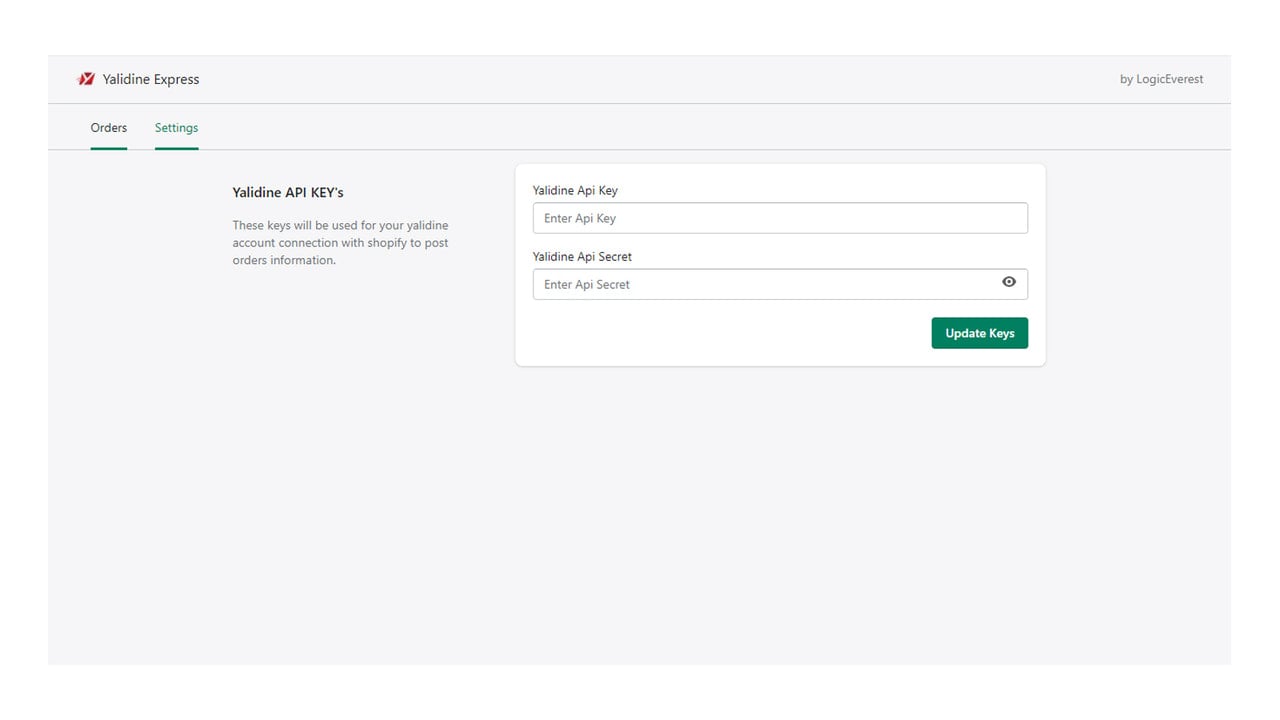Click the Yalidine Api Secret label

click(582, 256)
